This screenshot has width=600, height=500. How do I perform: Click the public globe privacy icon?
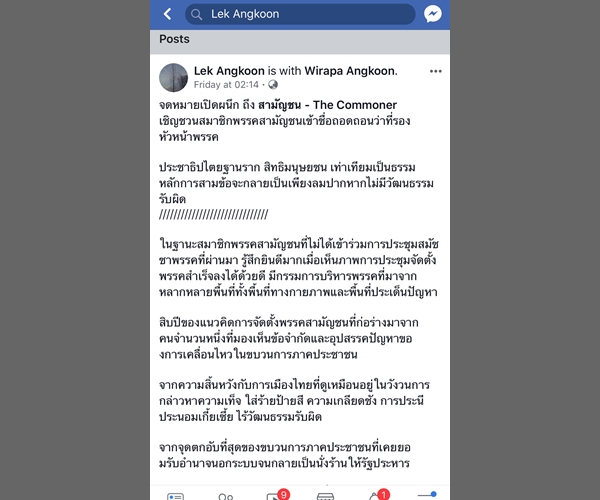click(x=273, y=85)
